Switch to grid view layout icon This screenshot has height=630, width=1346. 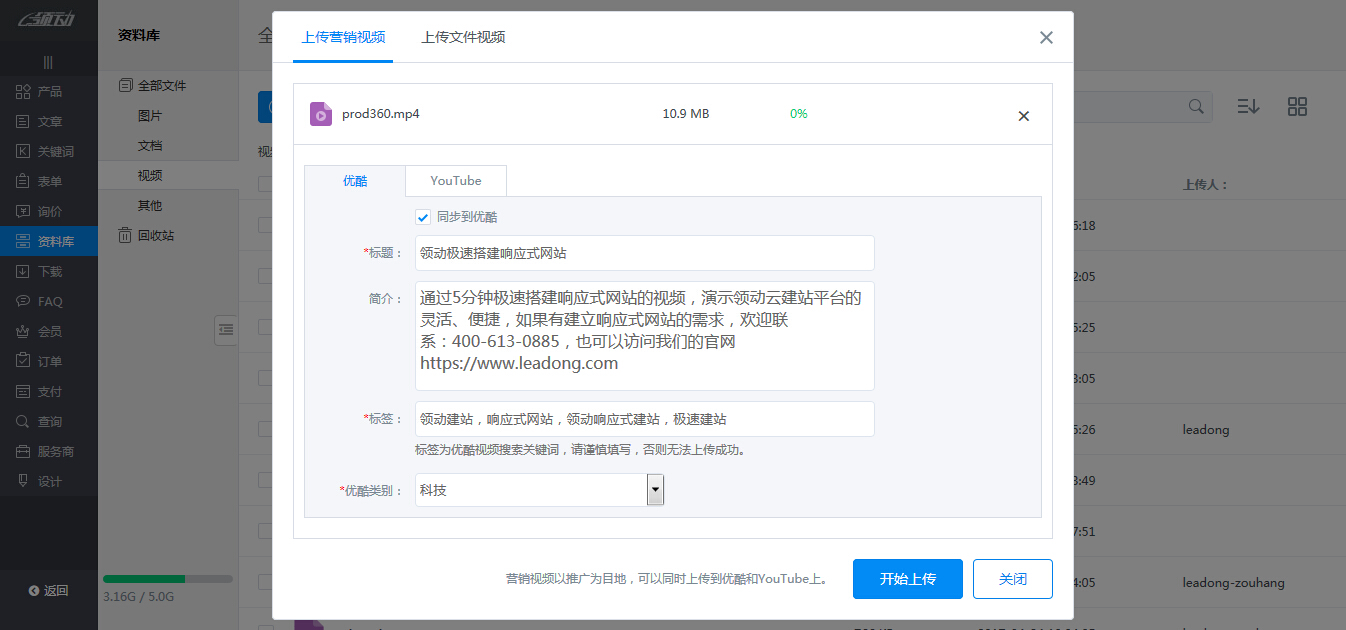tap(1297, 106)
